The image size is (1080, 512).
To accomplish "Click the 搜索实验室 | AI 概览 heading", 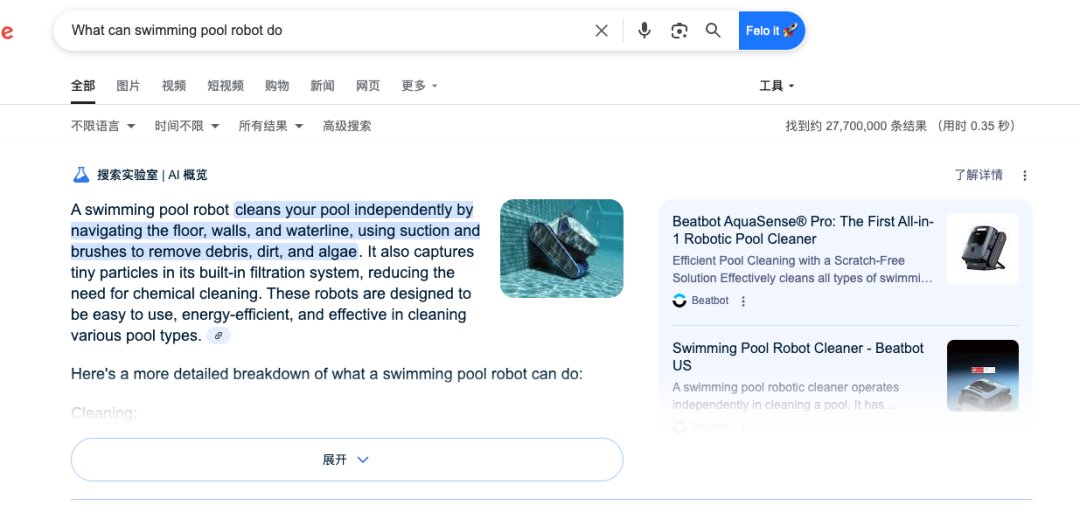I will 152,175.
